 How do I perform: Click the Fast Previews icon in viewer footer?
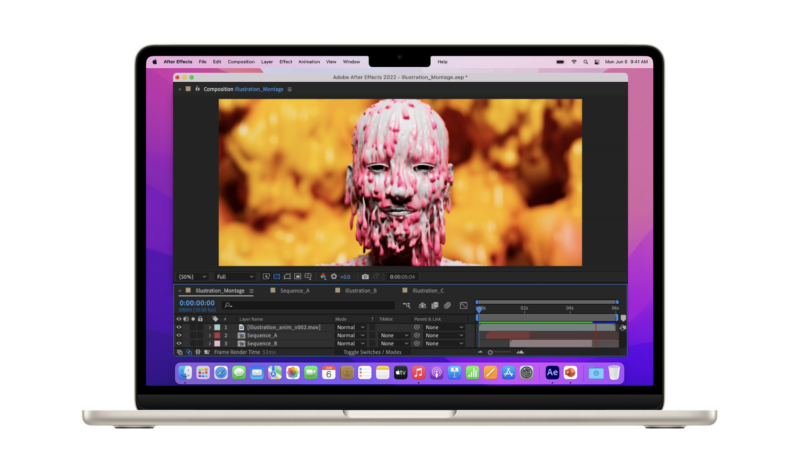266,277
